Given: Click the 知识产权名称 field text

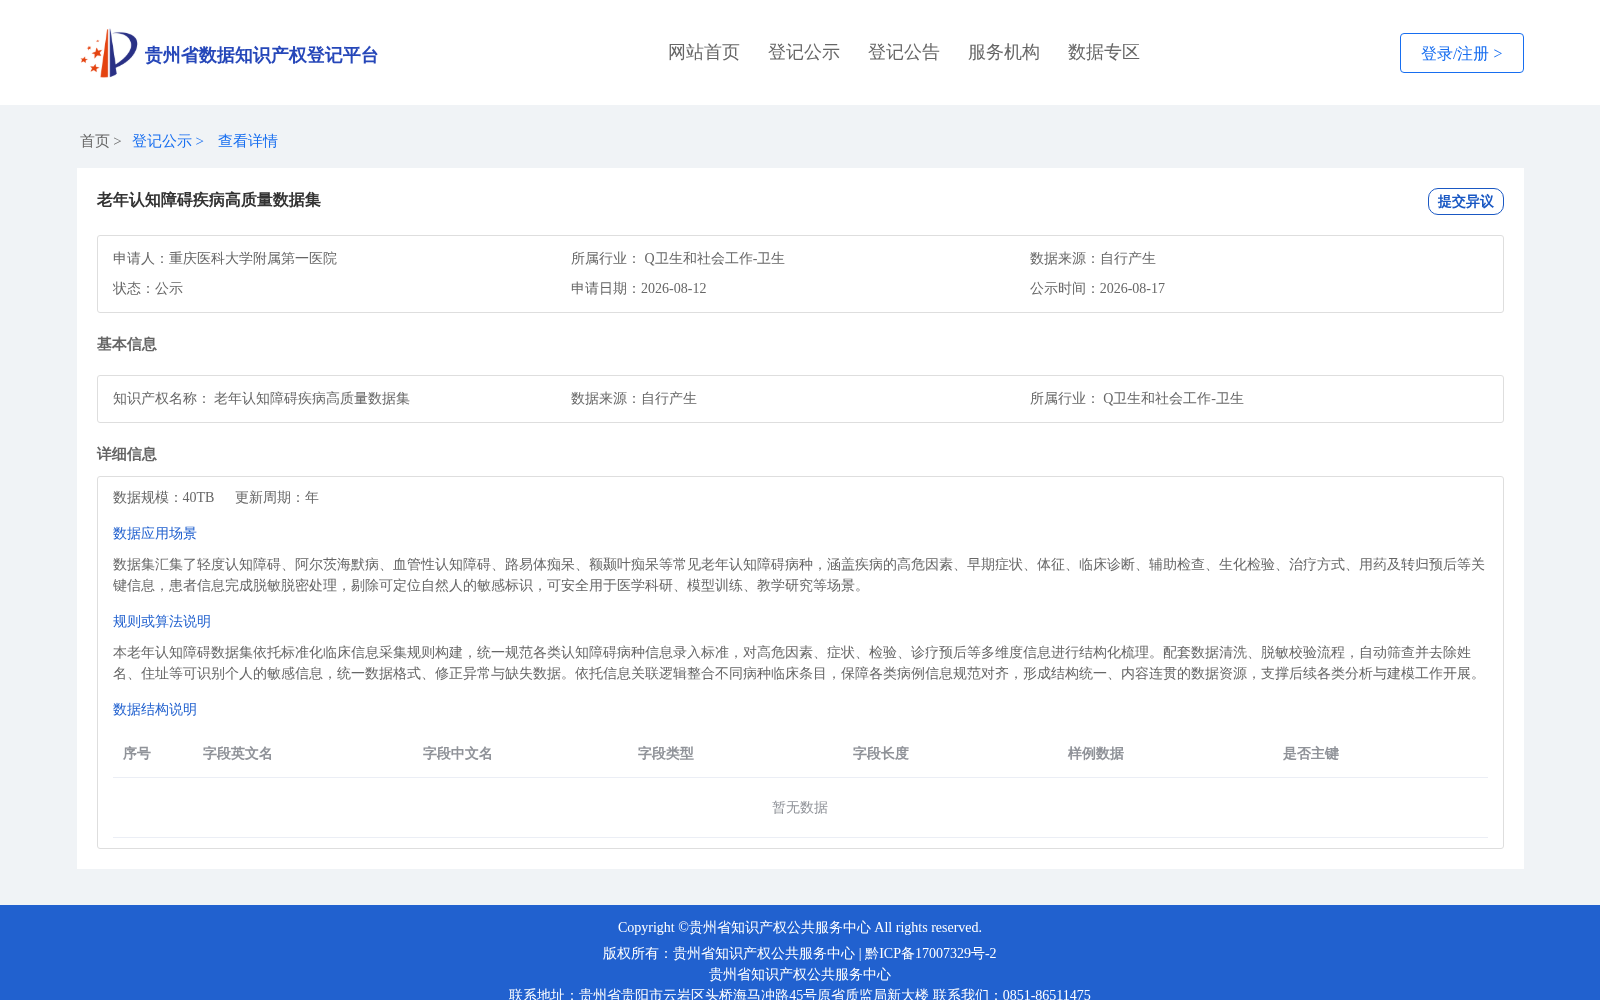Looking at the screenshot, I should click(x=261, y=398).
